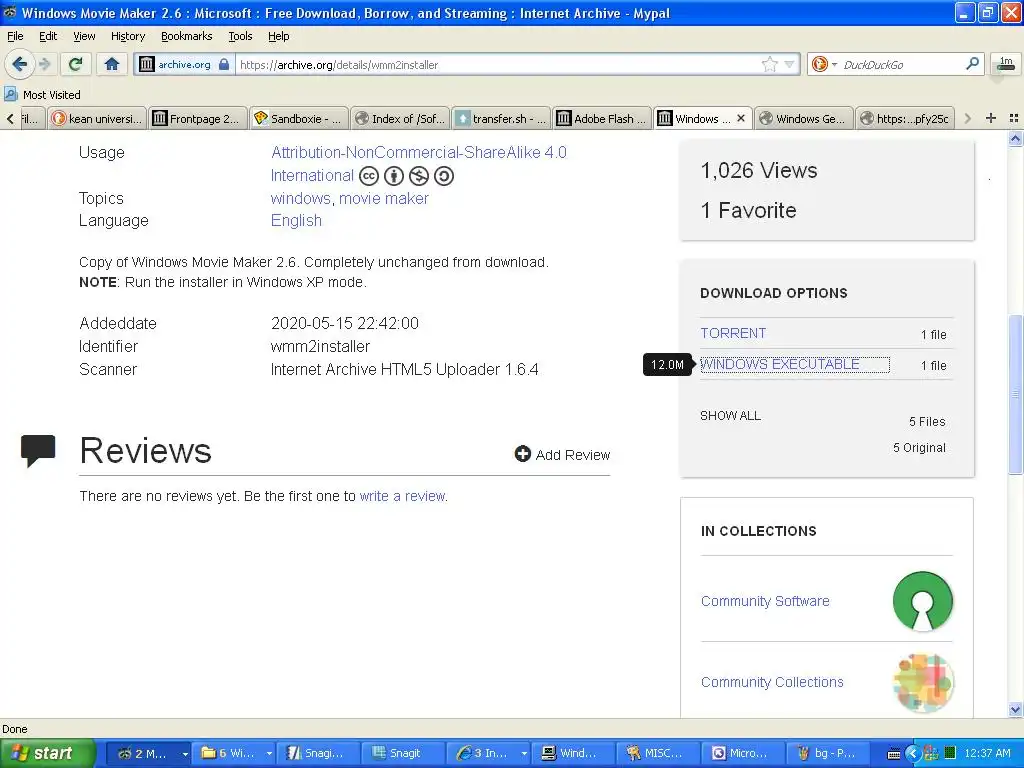Switch to the Index of /Sof... tab
Screen dimensions: 1024x768
point(400,118)
